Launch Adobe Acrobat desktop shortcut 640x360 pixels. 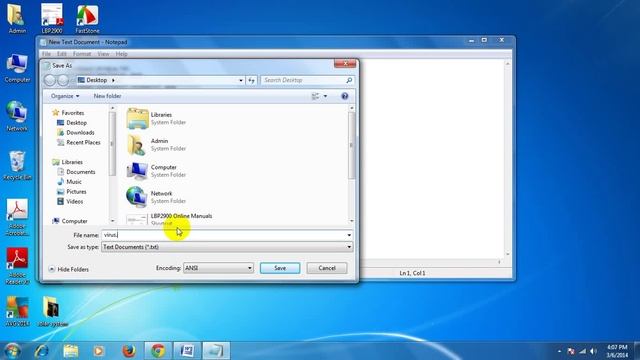click(x=17, y=217)
